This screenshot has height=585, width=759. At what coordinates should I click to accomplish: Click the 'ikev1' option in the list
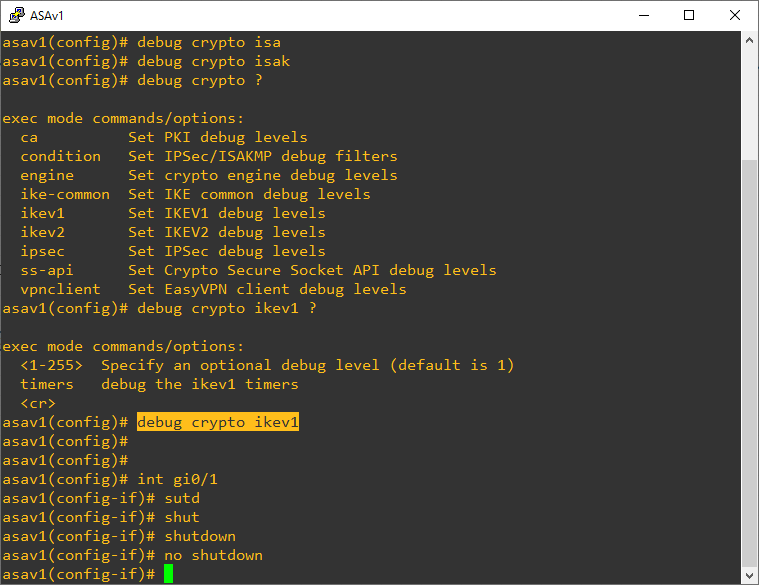coord(43,213)
